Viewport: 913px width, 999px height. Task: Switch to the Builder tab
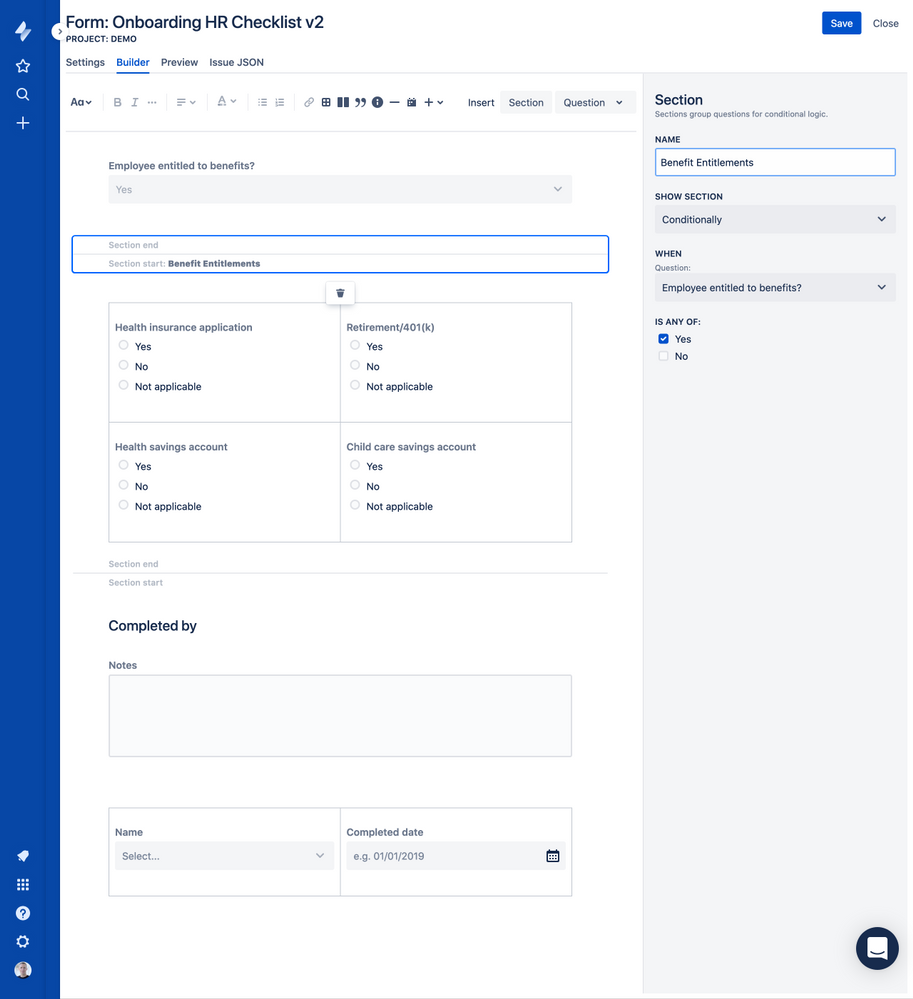pyautogui.click(x=133, y=62)
